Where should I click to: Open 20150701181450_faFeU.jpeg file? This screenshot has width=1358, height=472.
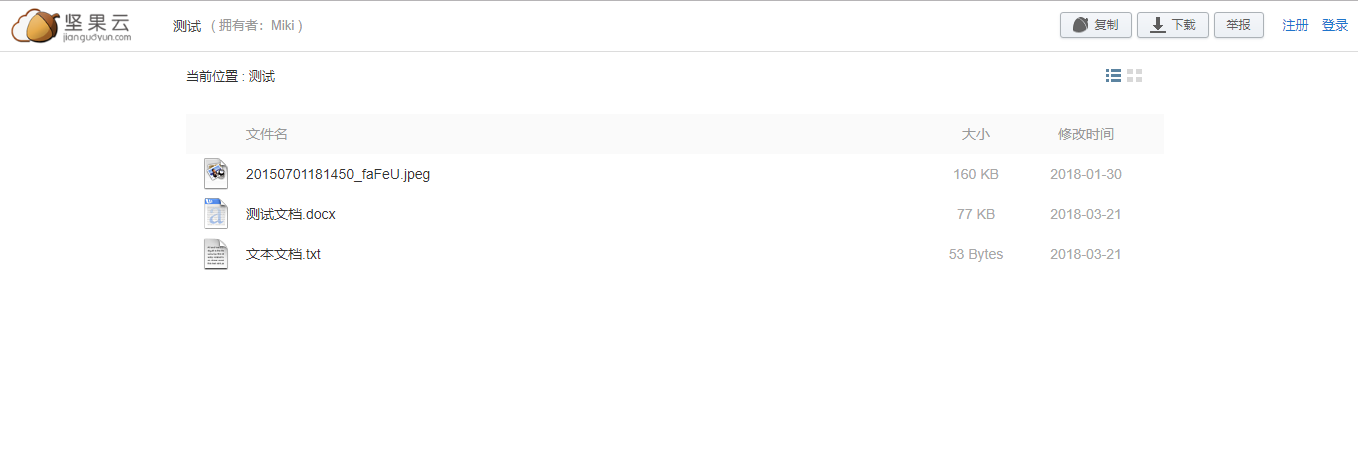338,174
